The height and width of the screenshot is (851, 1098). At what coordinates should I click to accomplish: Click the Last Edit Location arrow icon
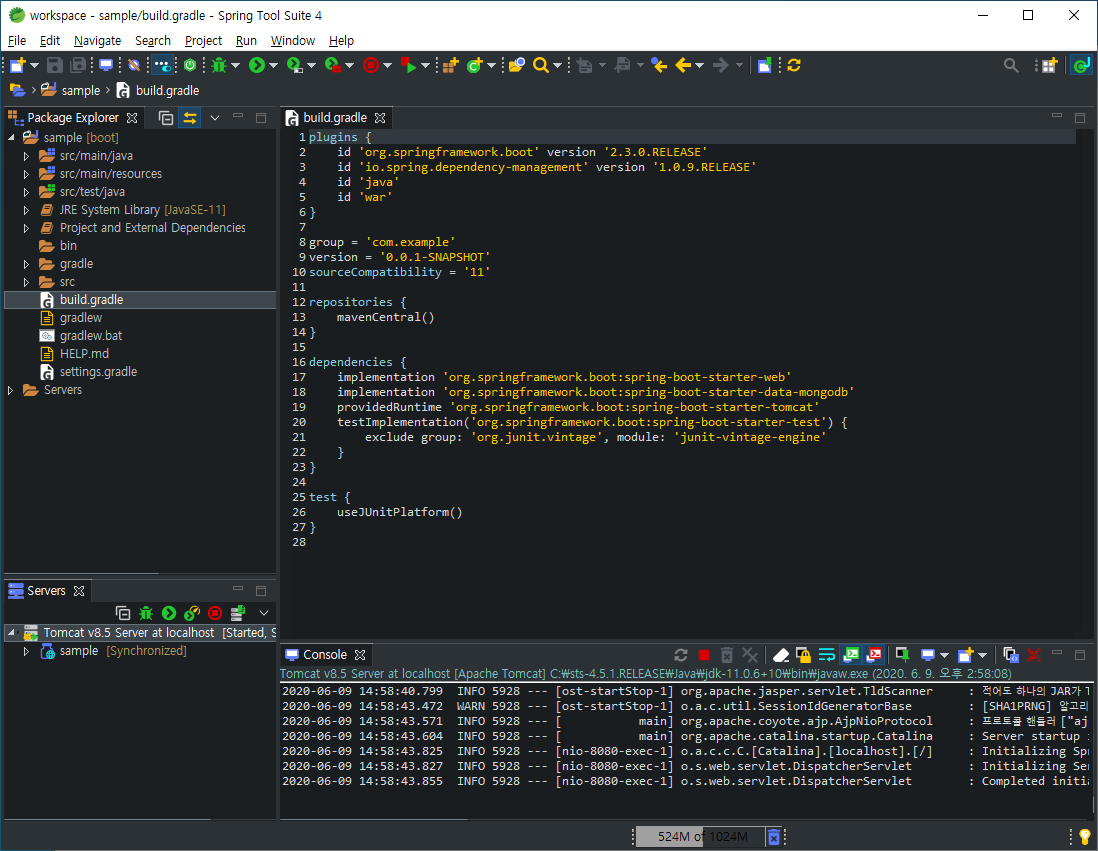659,65
